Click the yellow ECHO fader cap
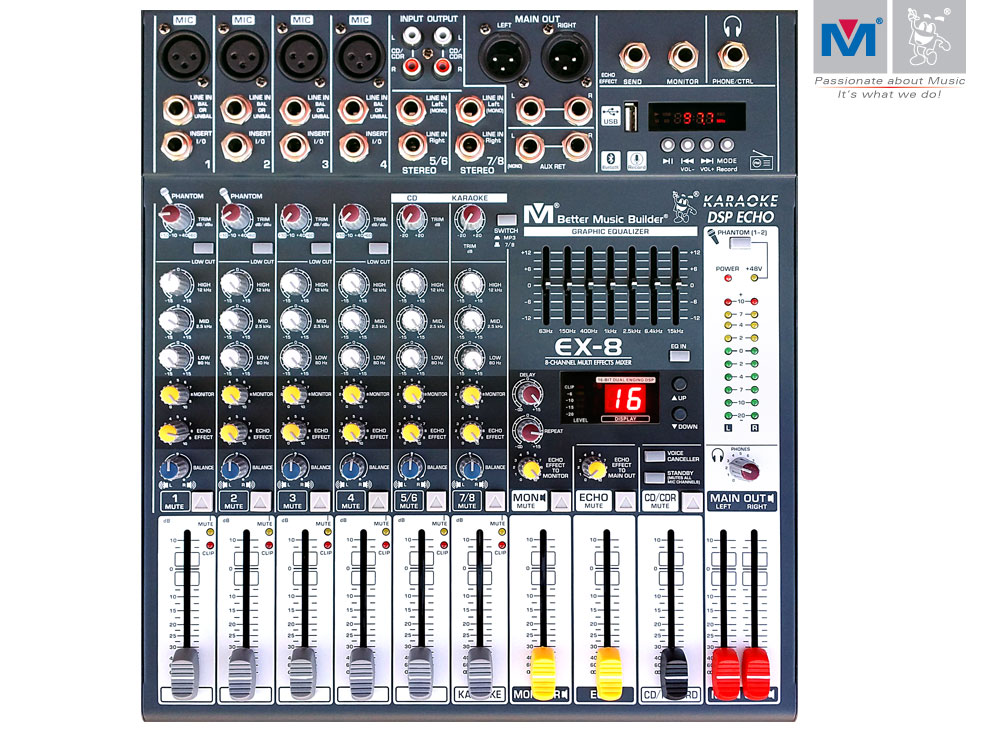The image size is (1000, 732). [608, 673]
